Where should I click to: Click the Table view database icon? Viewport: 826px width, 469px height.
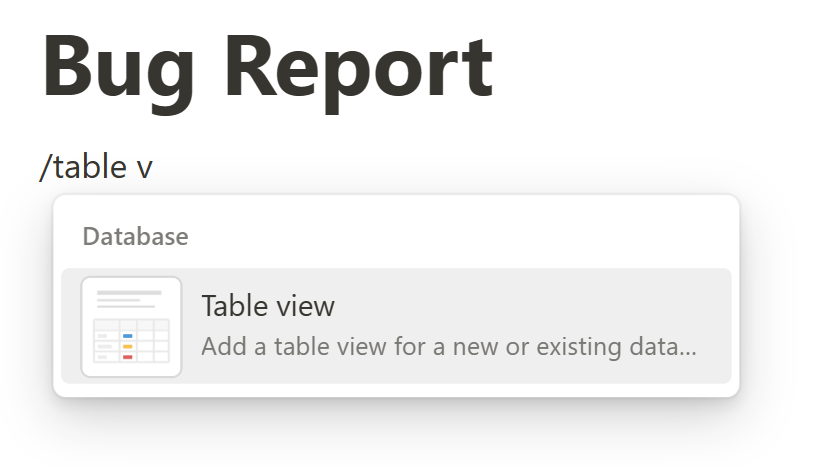131,327
